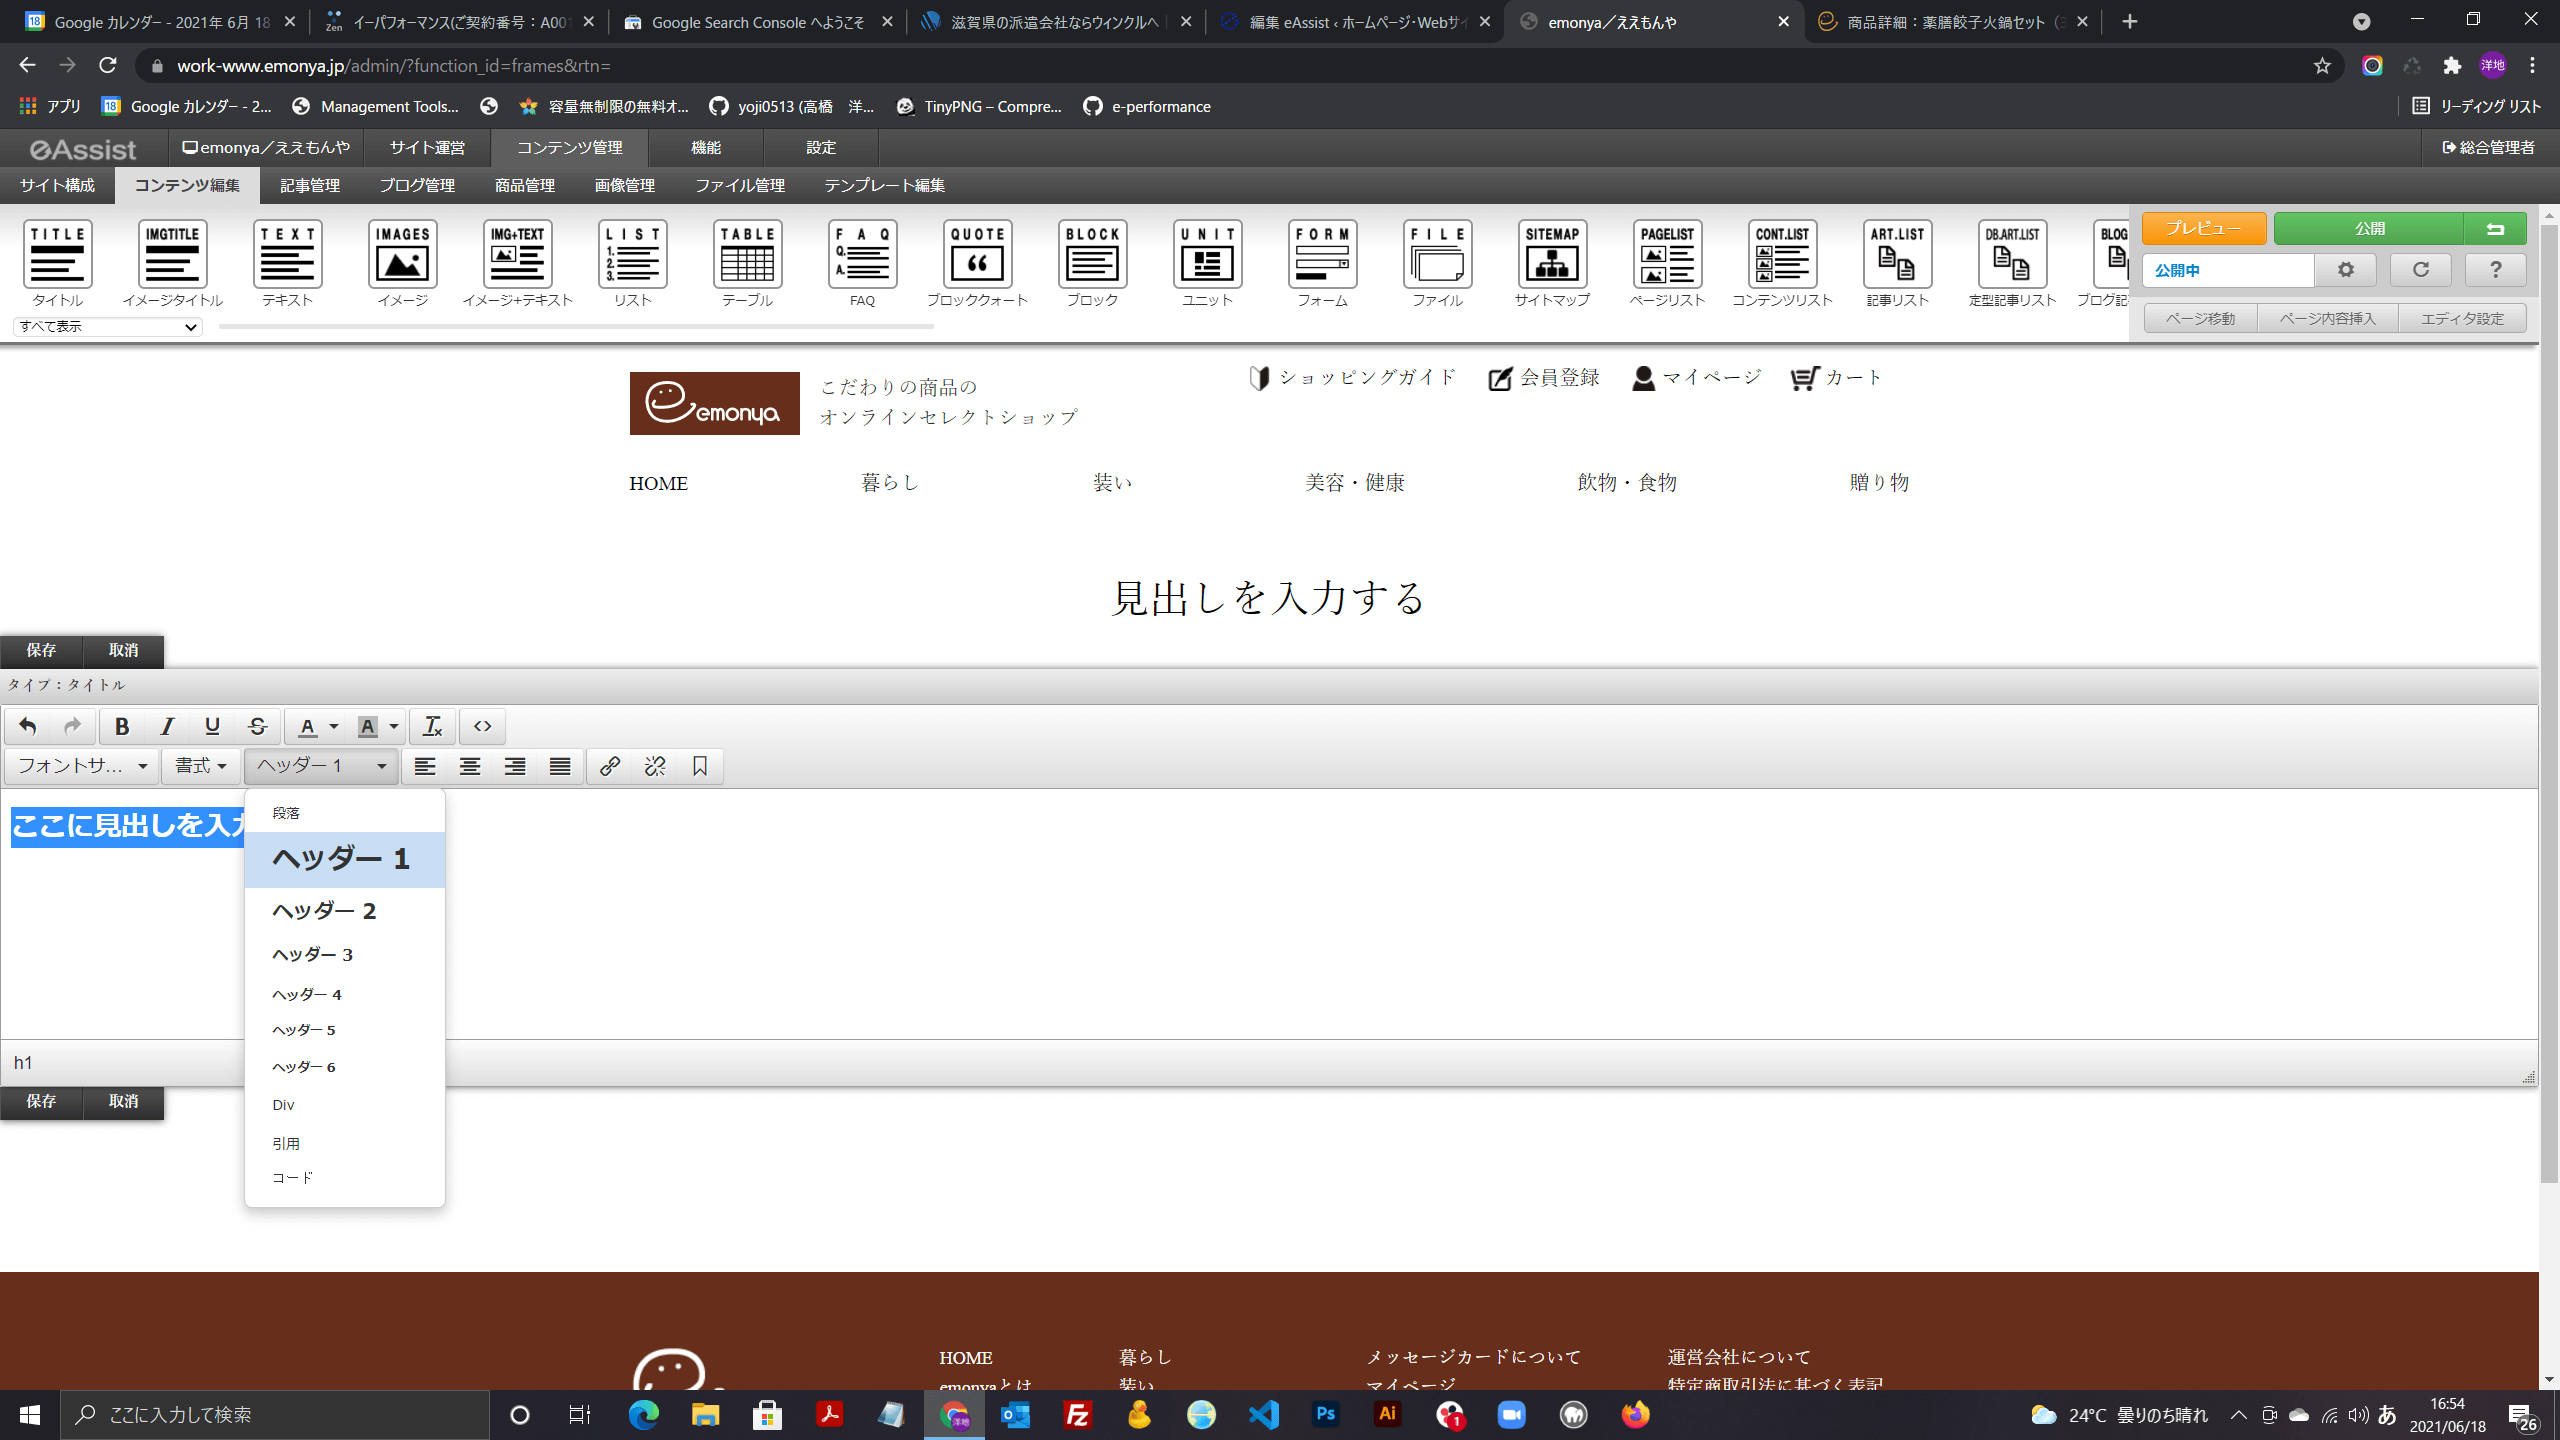This screenshot has width=2560, height=1440.
Task: Open Visual Studio Code from taskbar
Action: [1263, 1415]
